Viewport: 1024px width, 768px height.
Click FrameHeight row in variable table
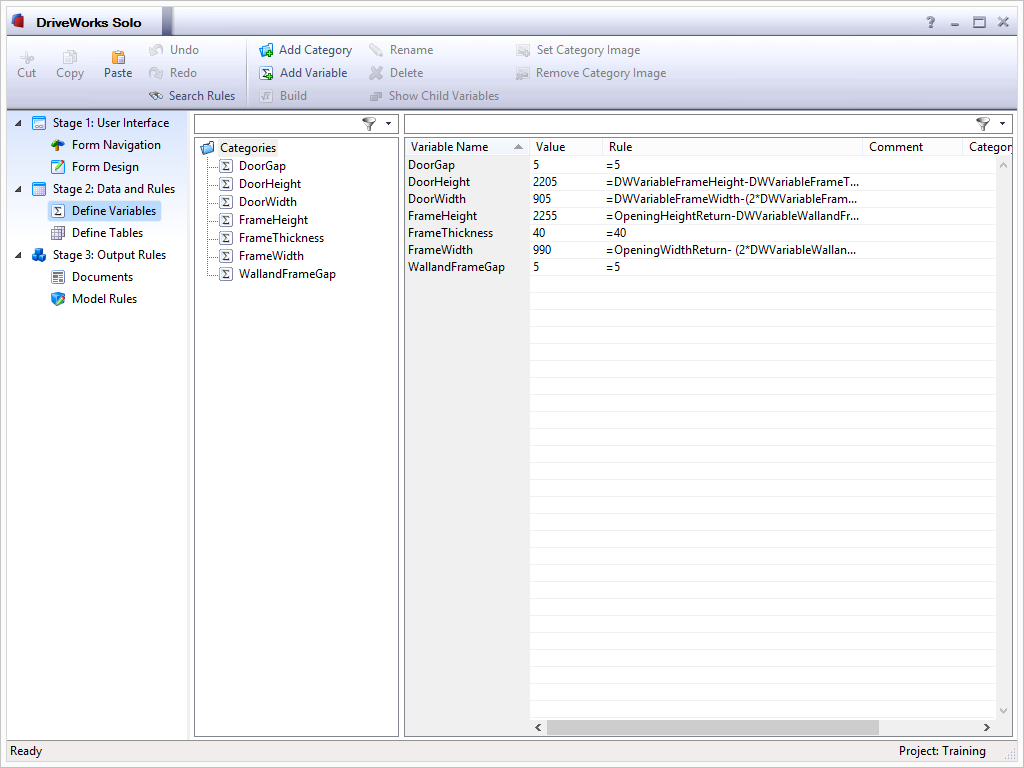700,216
